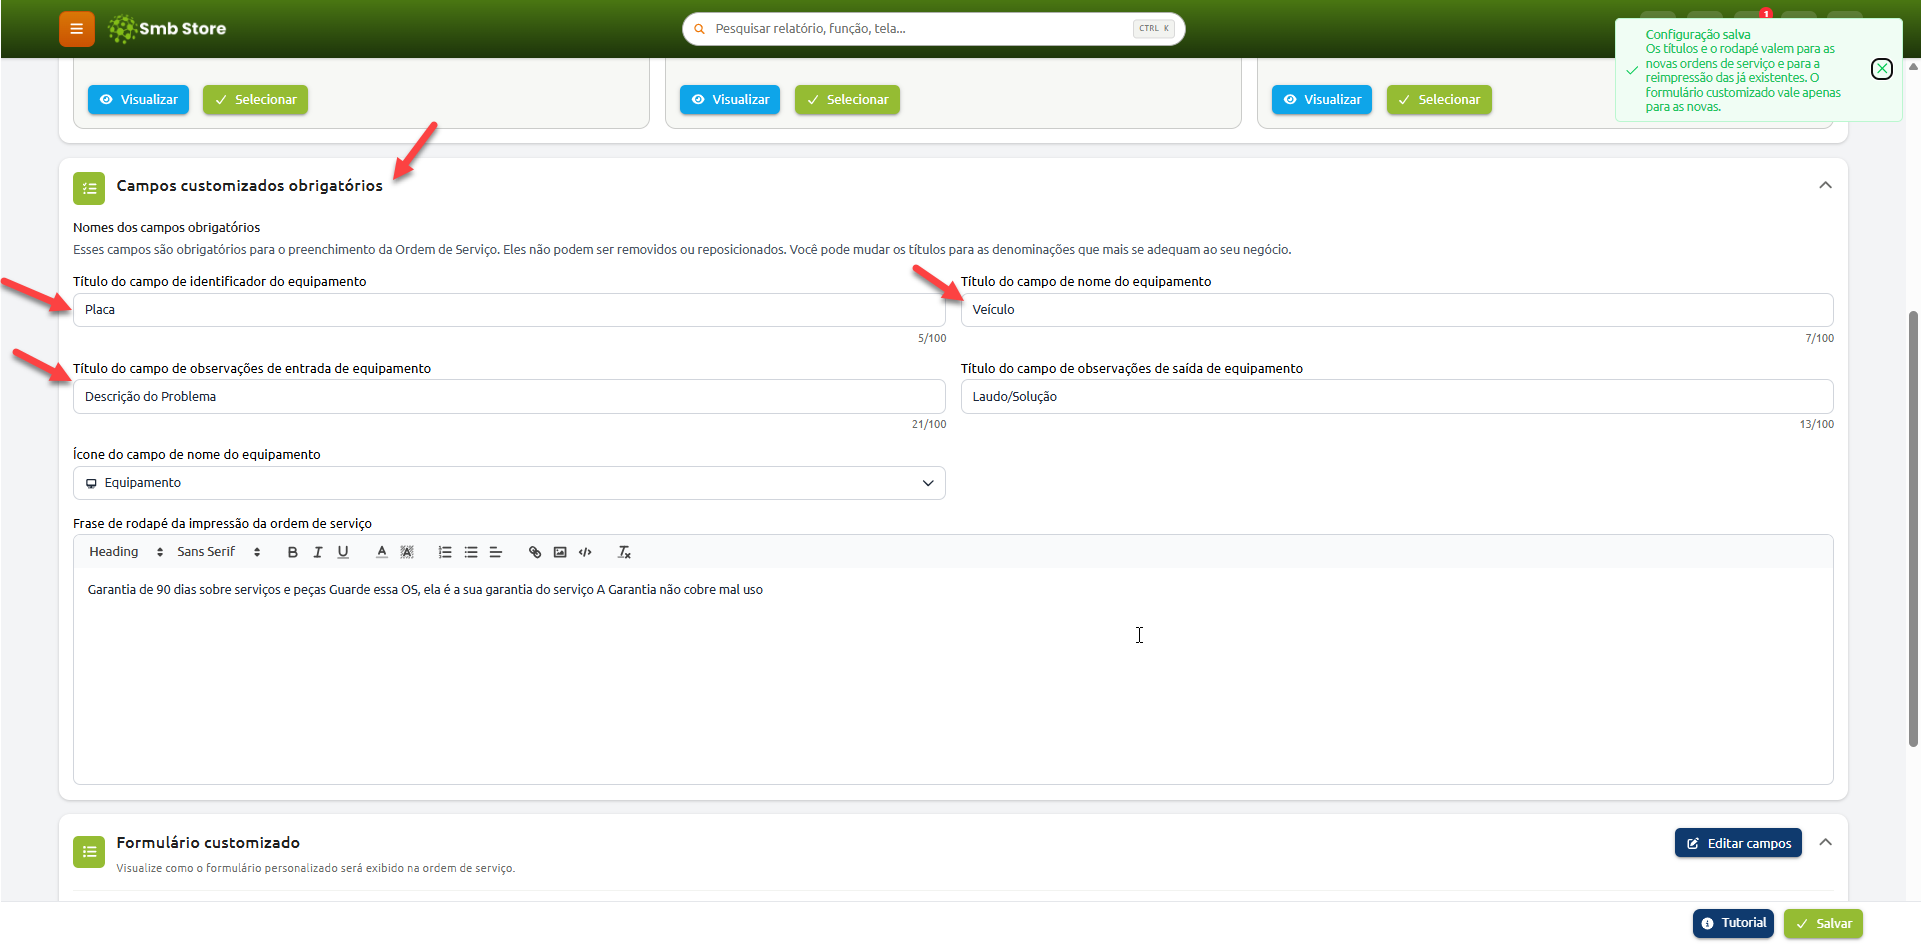Edit the Laudo/Solução field
The image size is (1921, 945).
1397,397
